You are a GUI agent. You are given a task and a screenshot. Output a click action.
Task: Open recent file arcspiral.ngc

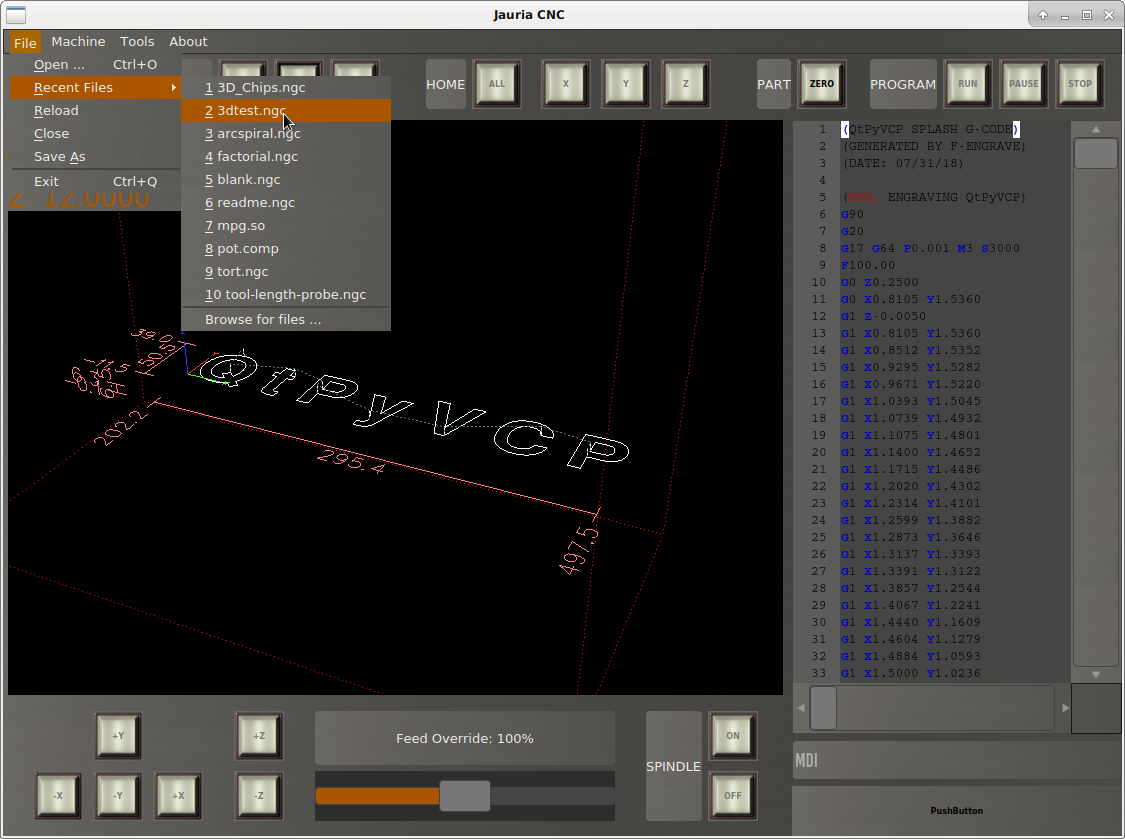pos(286,133)
